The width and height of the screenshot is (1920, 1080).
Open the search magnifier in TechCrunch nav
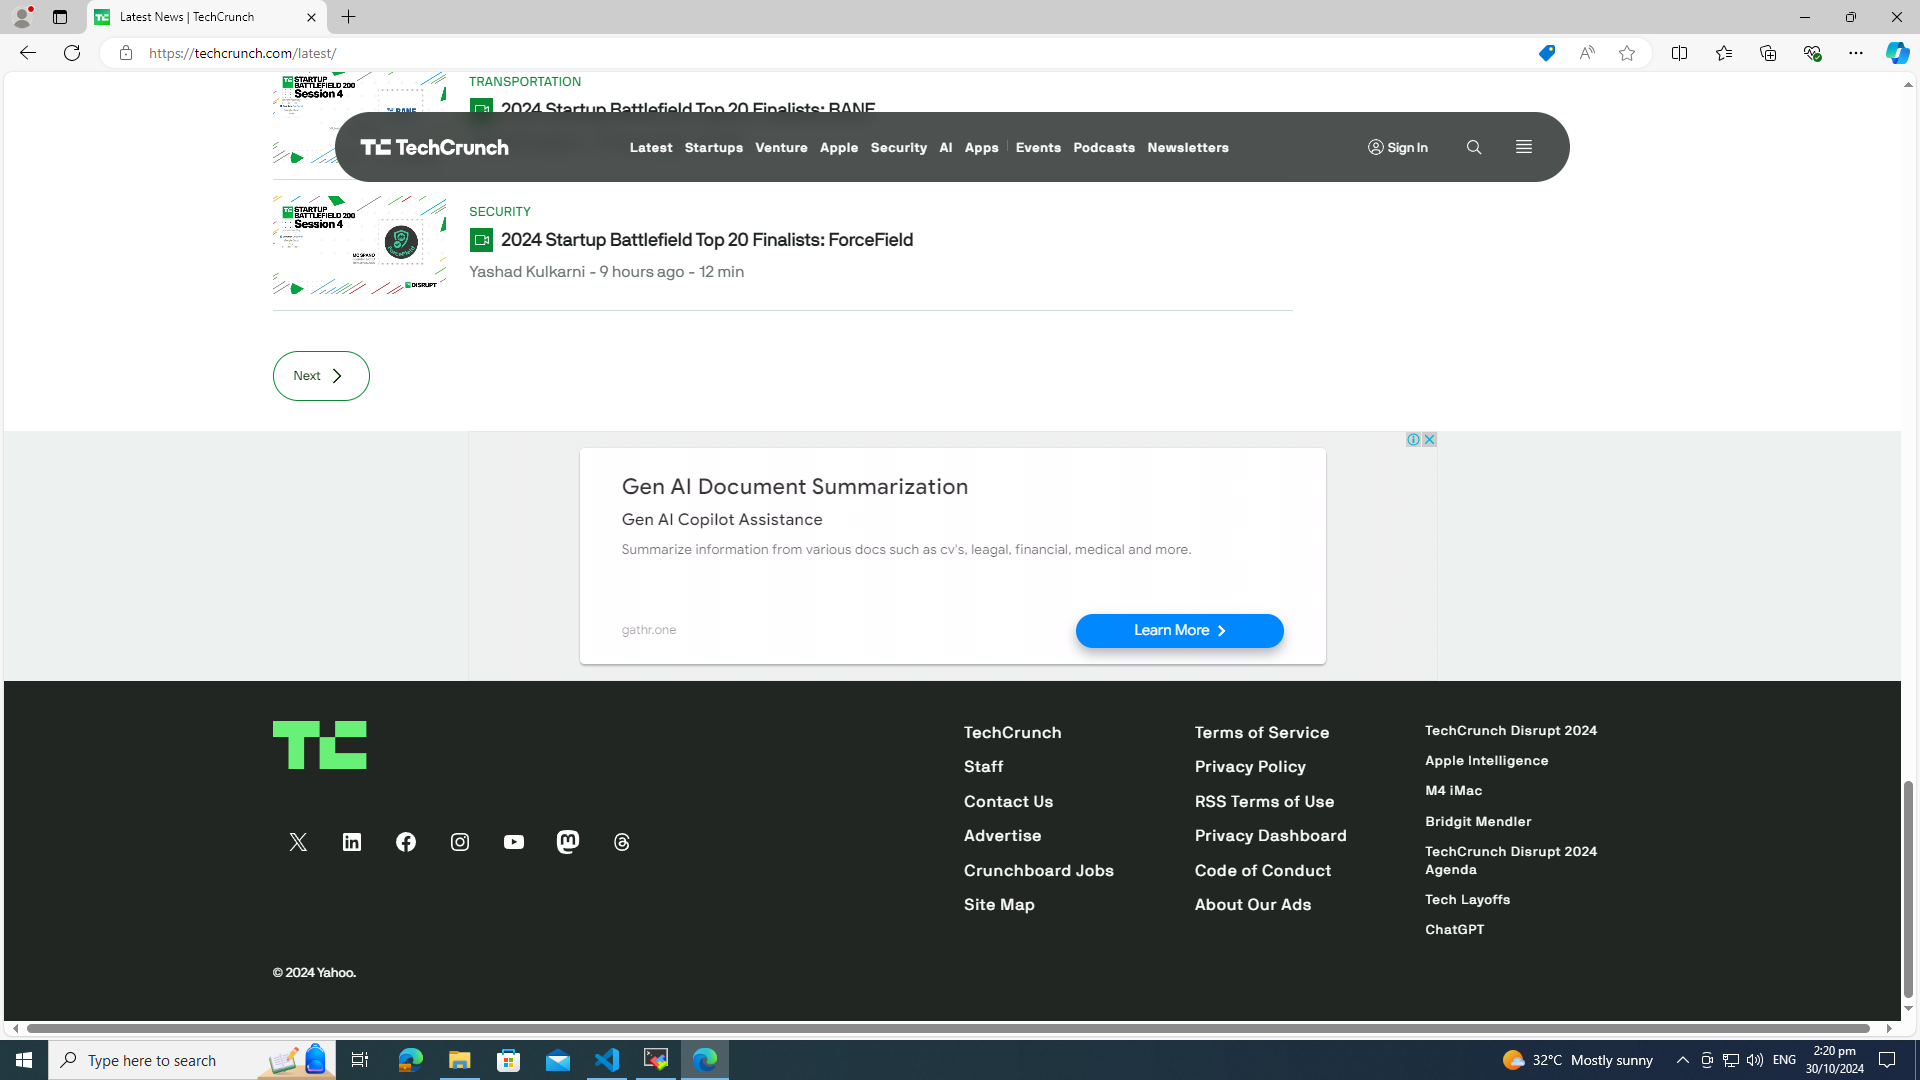coord(1474,147)
